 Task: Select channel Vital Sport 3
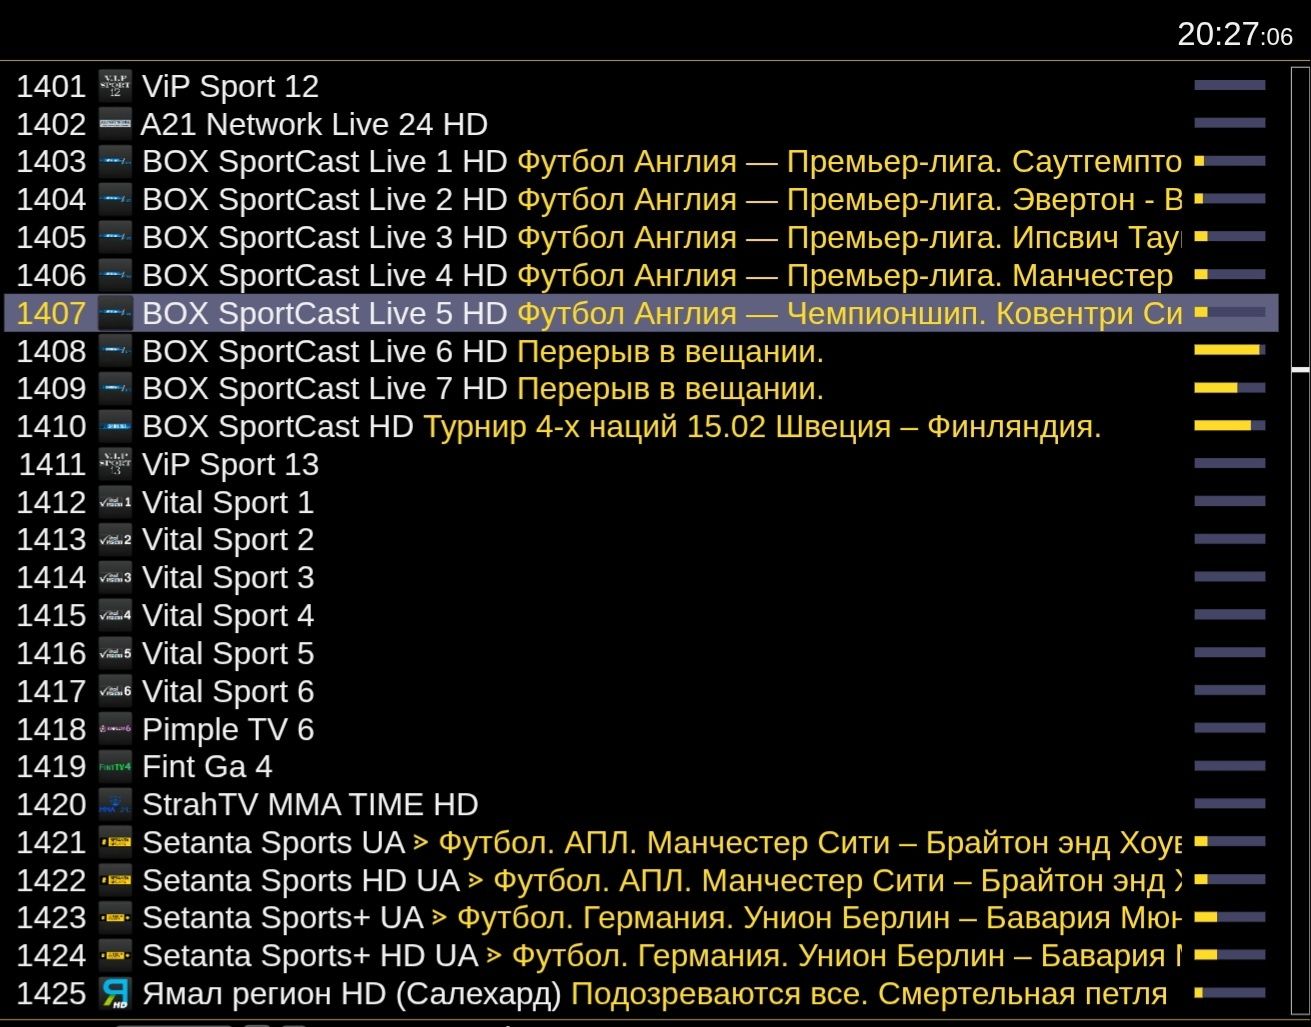coord(641,577)
